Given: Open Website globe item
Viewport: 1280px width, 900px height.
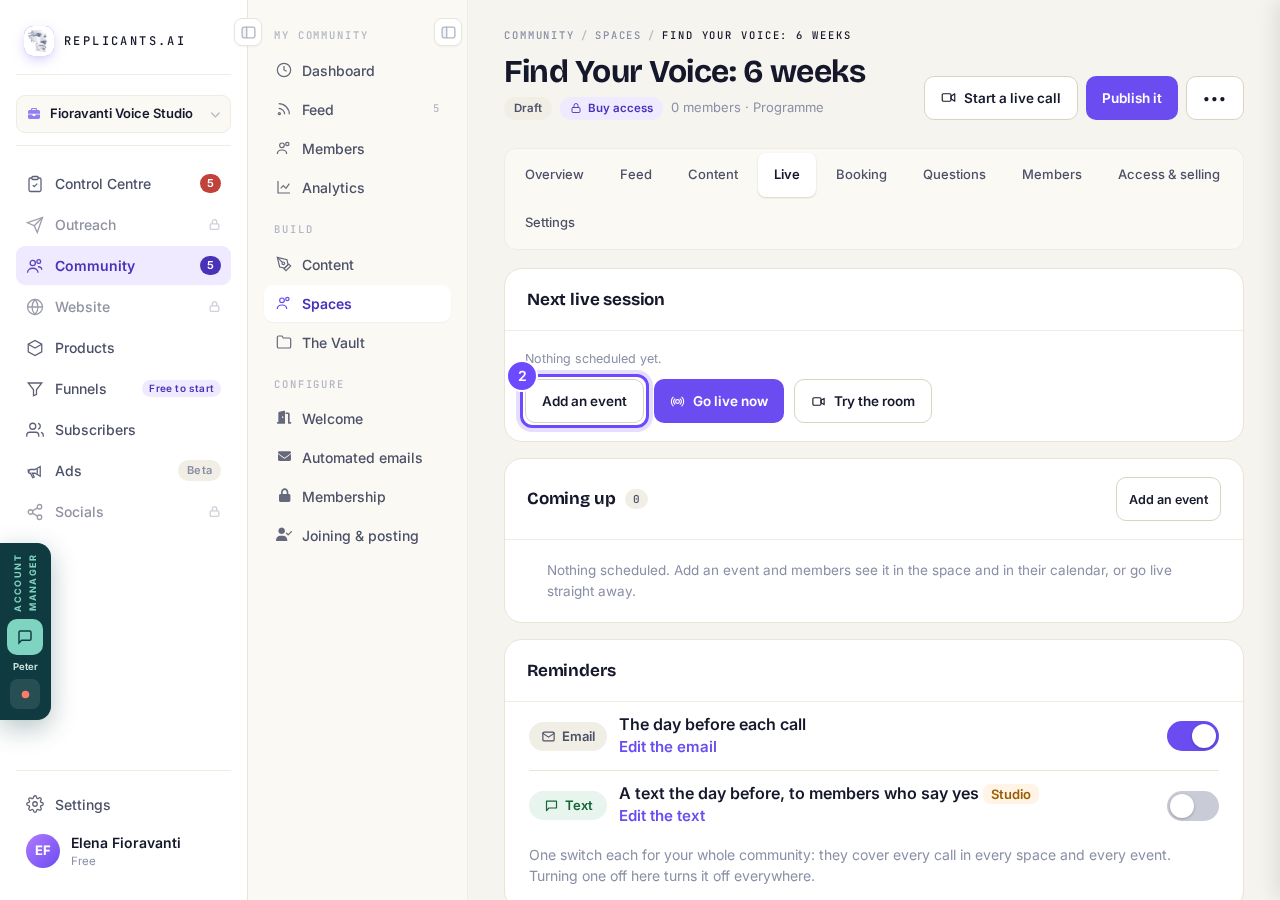Looking at the screenshot, I should (123, 307).
